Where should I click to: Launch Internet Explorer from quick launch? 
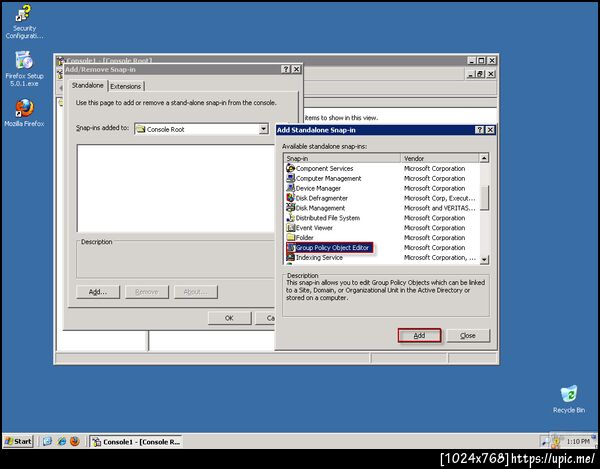coord(61,441)
